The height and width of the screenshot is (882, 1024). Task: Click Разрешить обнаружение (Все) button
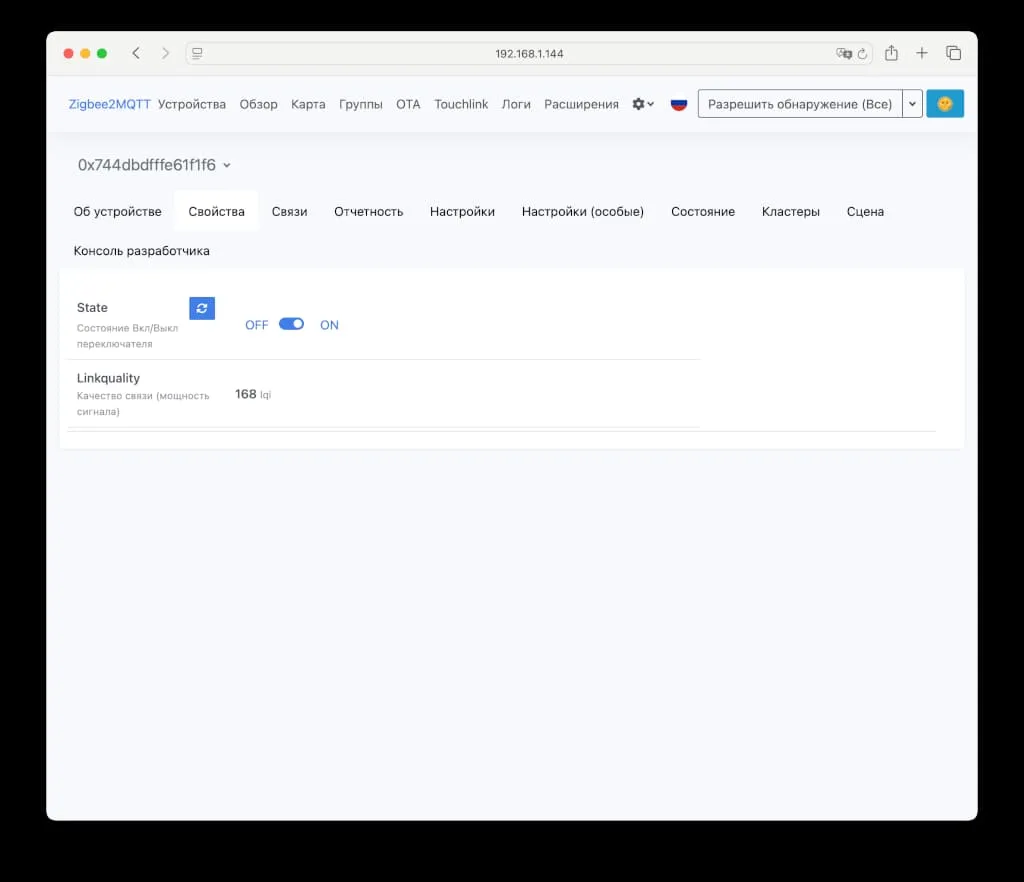pos(800,104)
